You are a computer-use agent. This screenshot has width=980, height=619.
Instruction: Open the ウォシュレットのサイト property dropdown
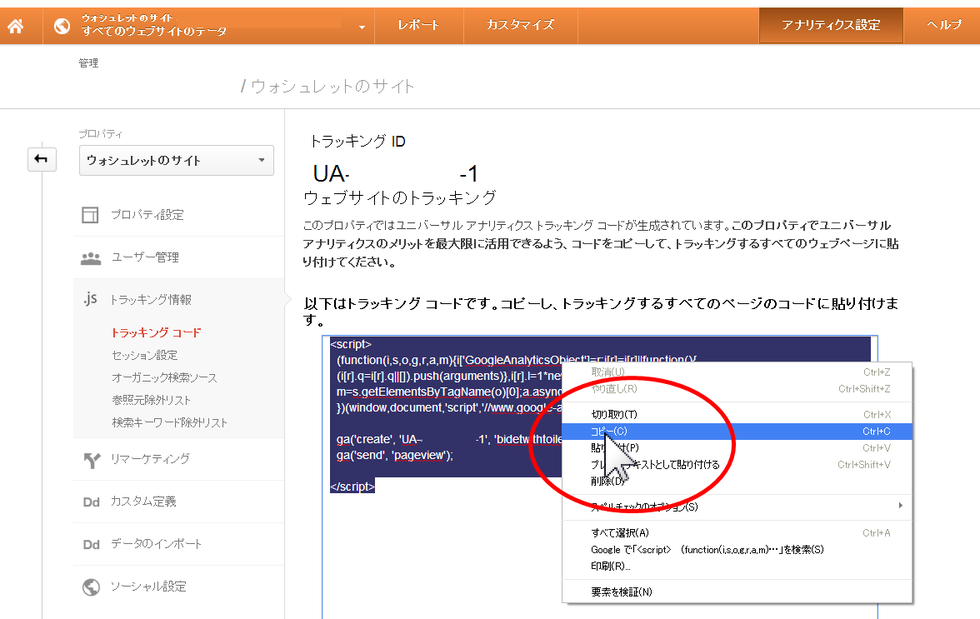pyautogui.click(x=176, y=160)
